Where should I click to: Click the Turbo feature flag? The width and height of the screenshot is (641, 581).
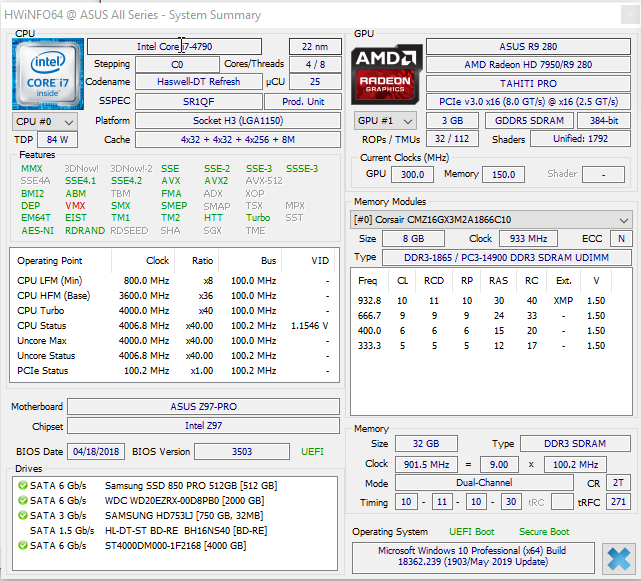coord(258,218)
